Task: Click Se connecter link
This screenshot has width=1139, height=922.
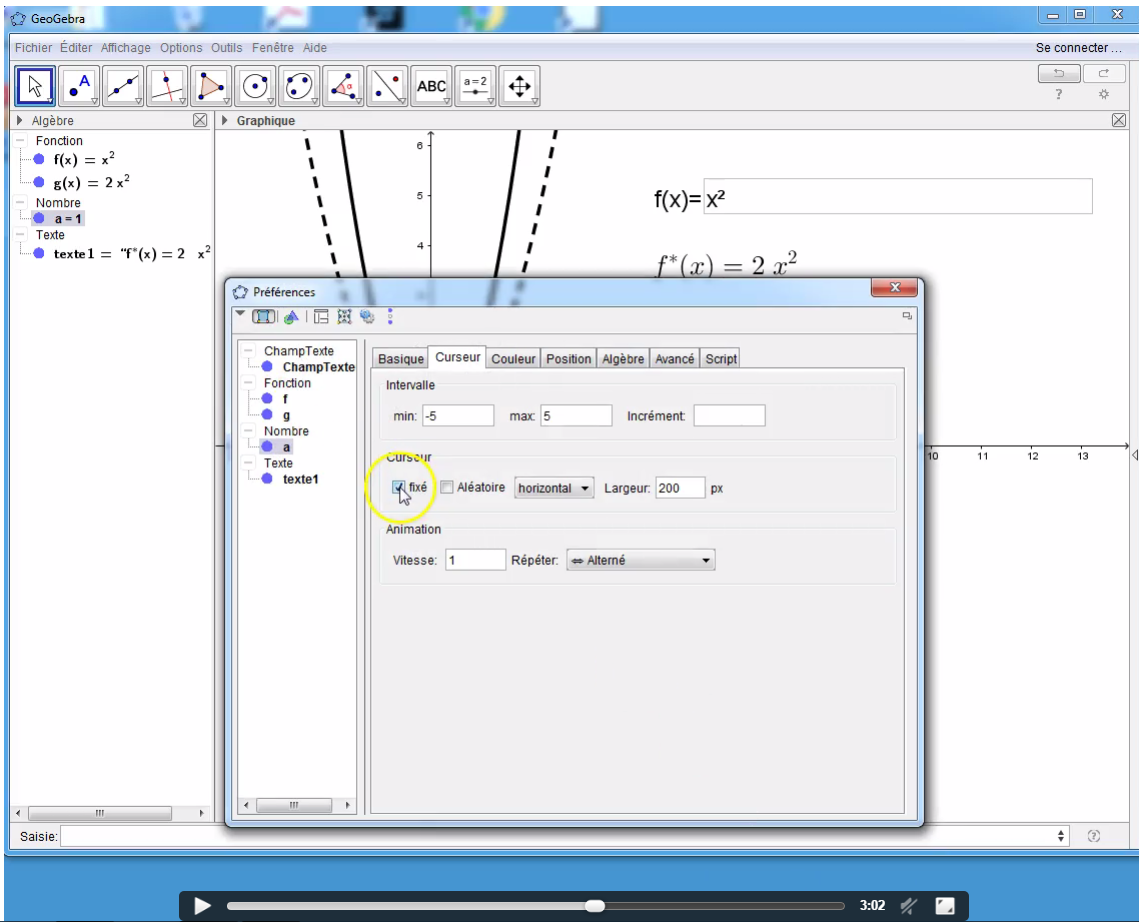Action: pos(1071,48)
